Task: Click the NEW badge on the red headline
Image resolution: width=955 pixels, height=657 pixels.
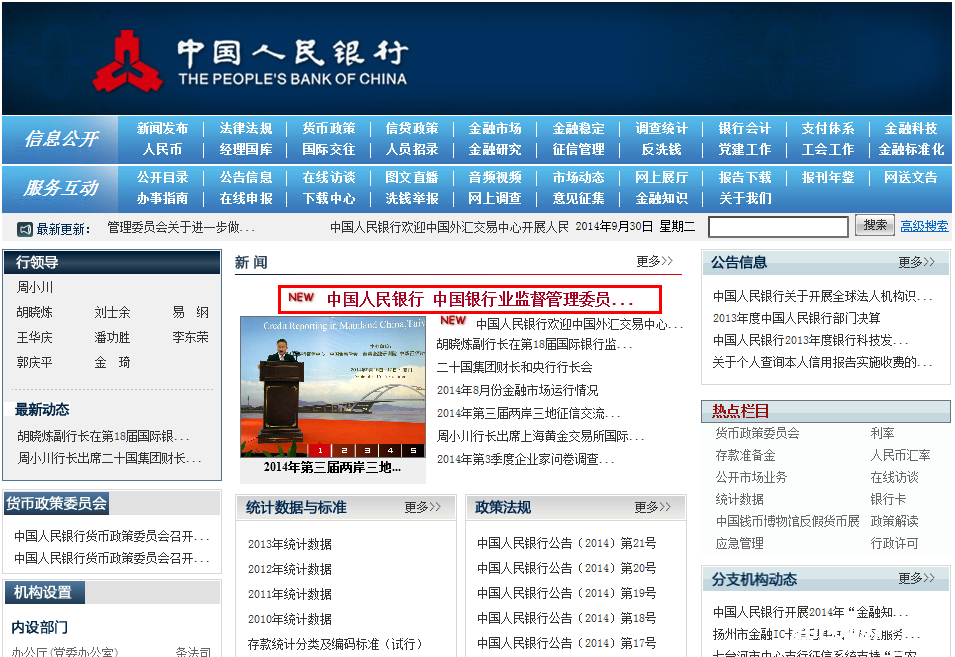Action: coord(301,297)
